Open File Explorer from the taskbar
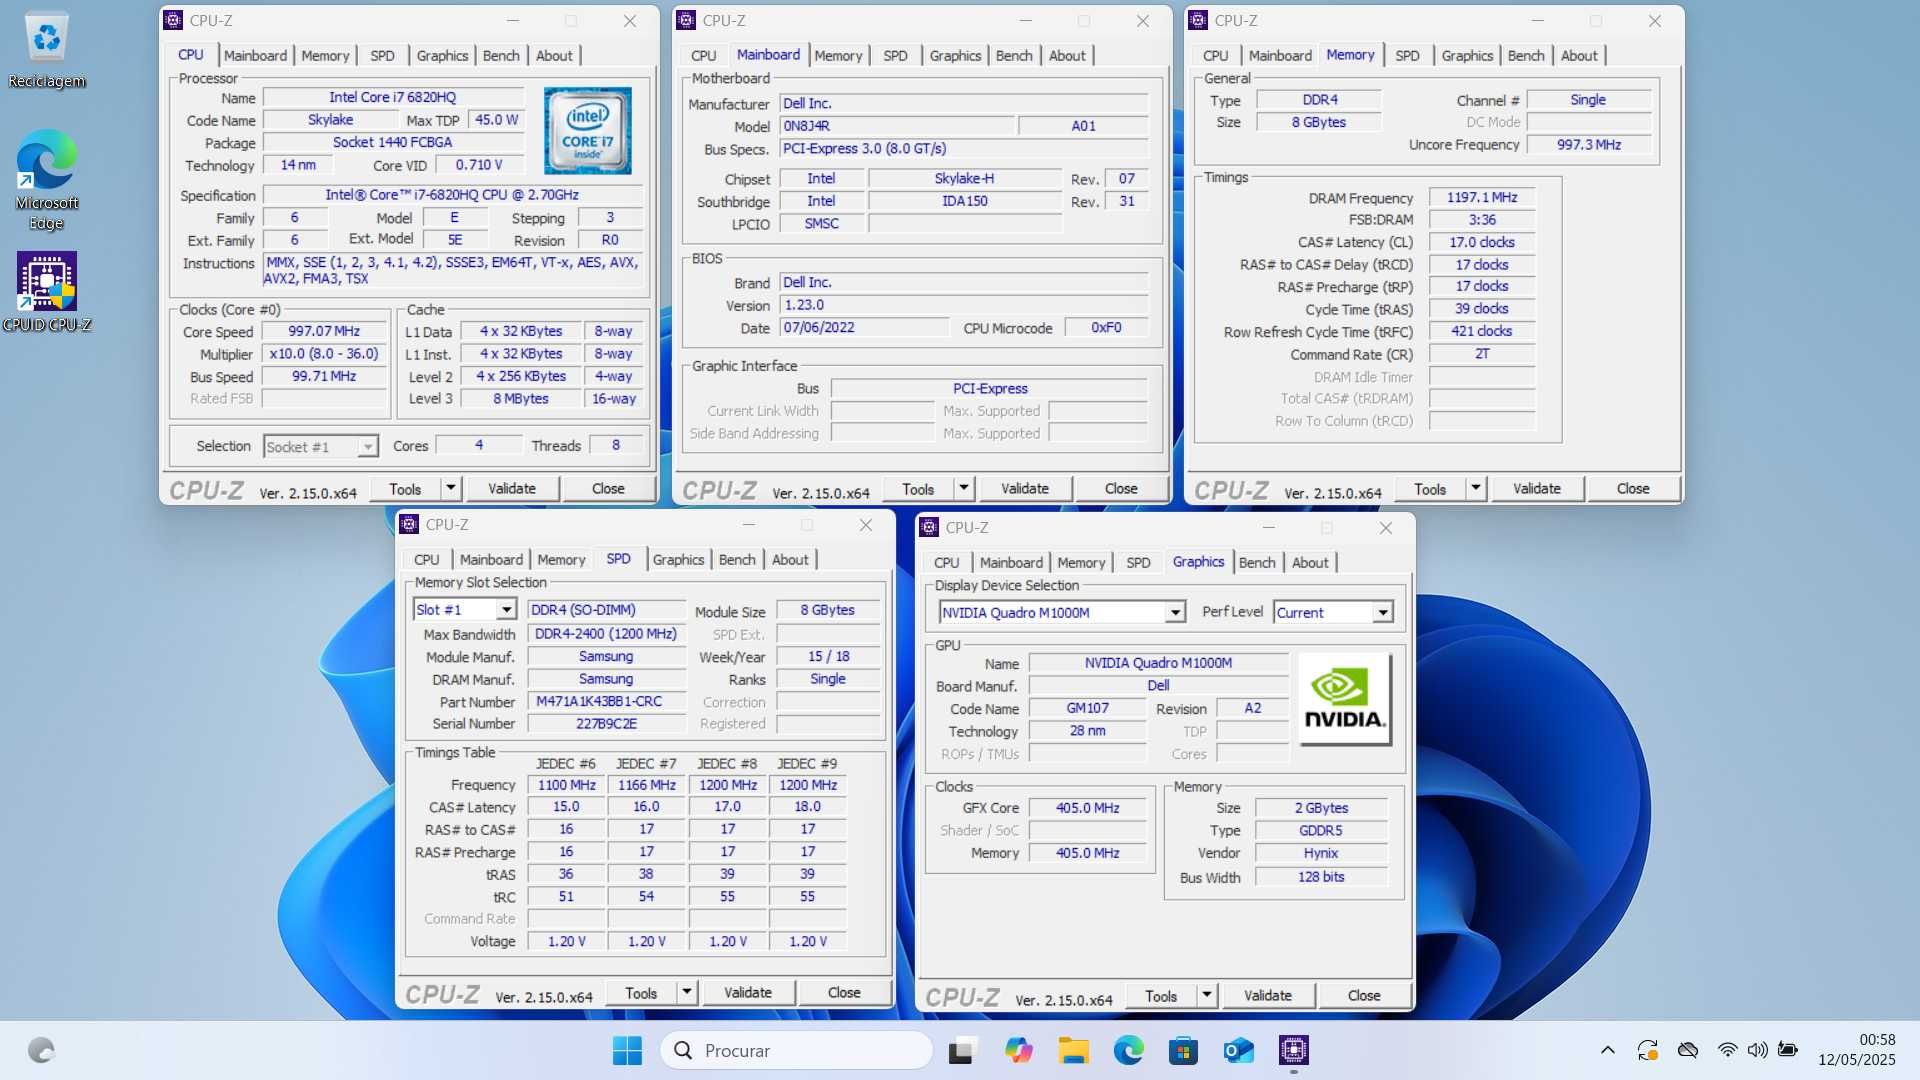The height and width of the screenshot is (1080, 1920). click(x=1073, y=1050)
